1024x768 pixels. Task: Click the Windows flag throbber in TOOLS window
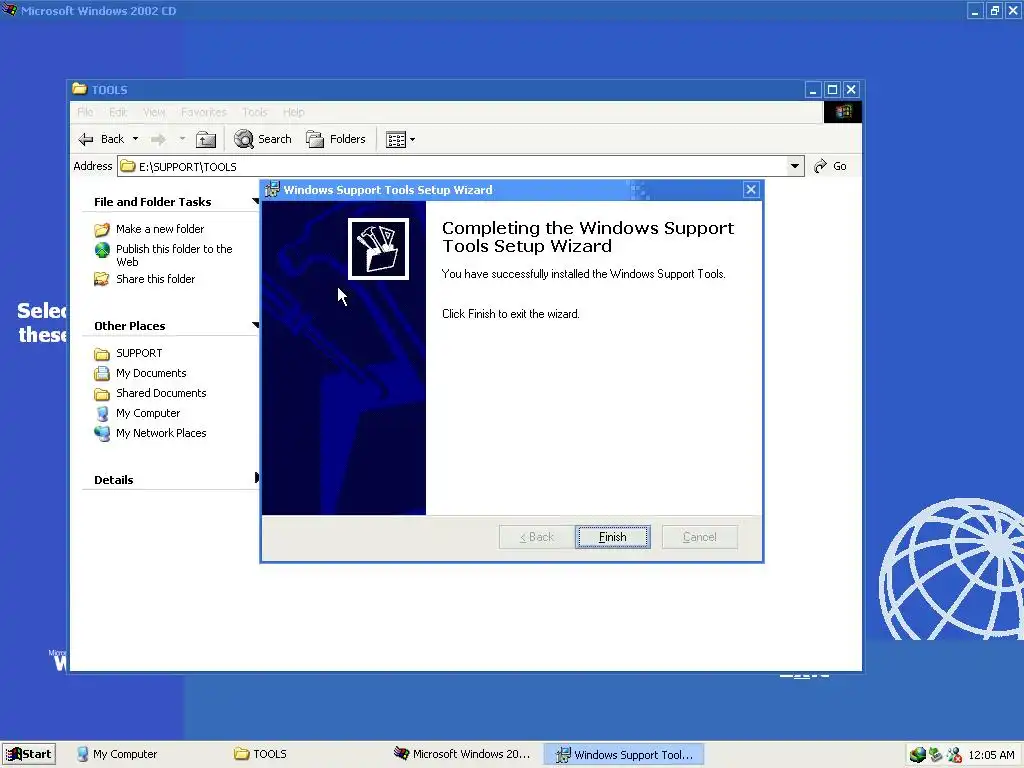[842, 112]
